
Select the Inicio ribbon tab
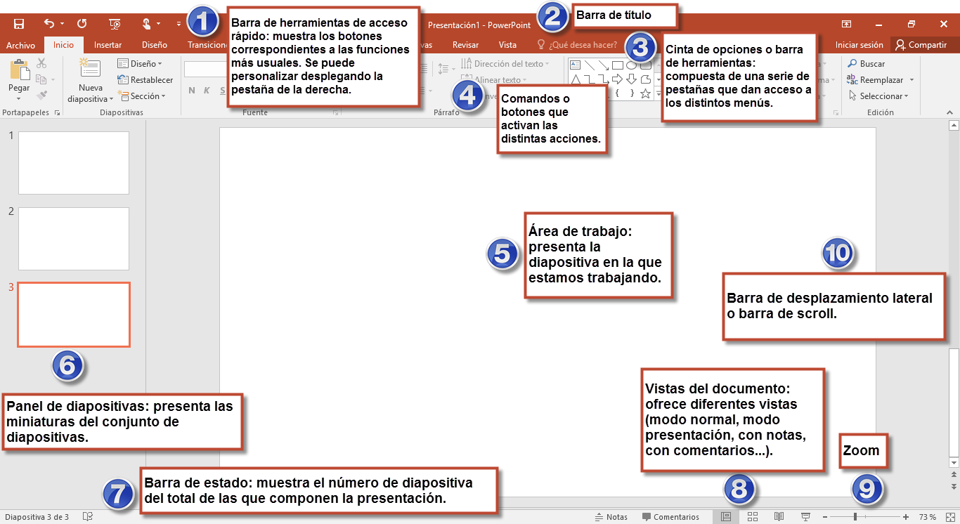click(x=63, y=45)
